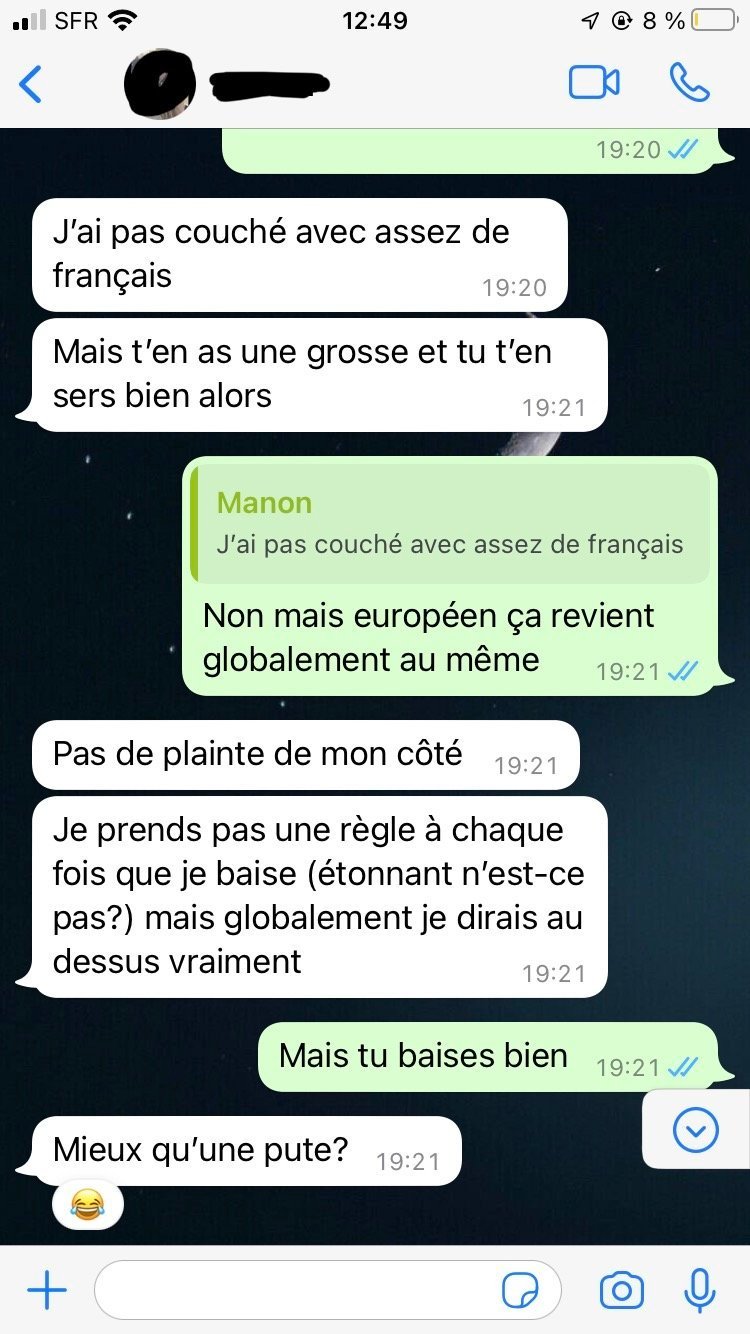
Task: Start a voice call with phone icon
Action: [690, 82]
